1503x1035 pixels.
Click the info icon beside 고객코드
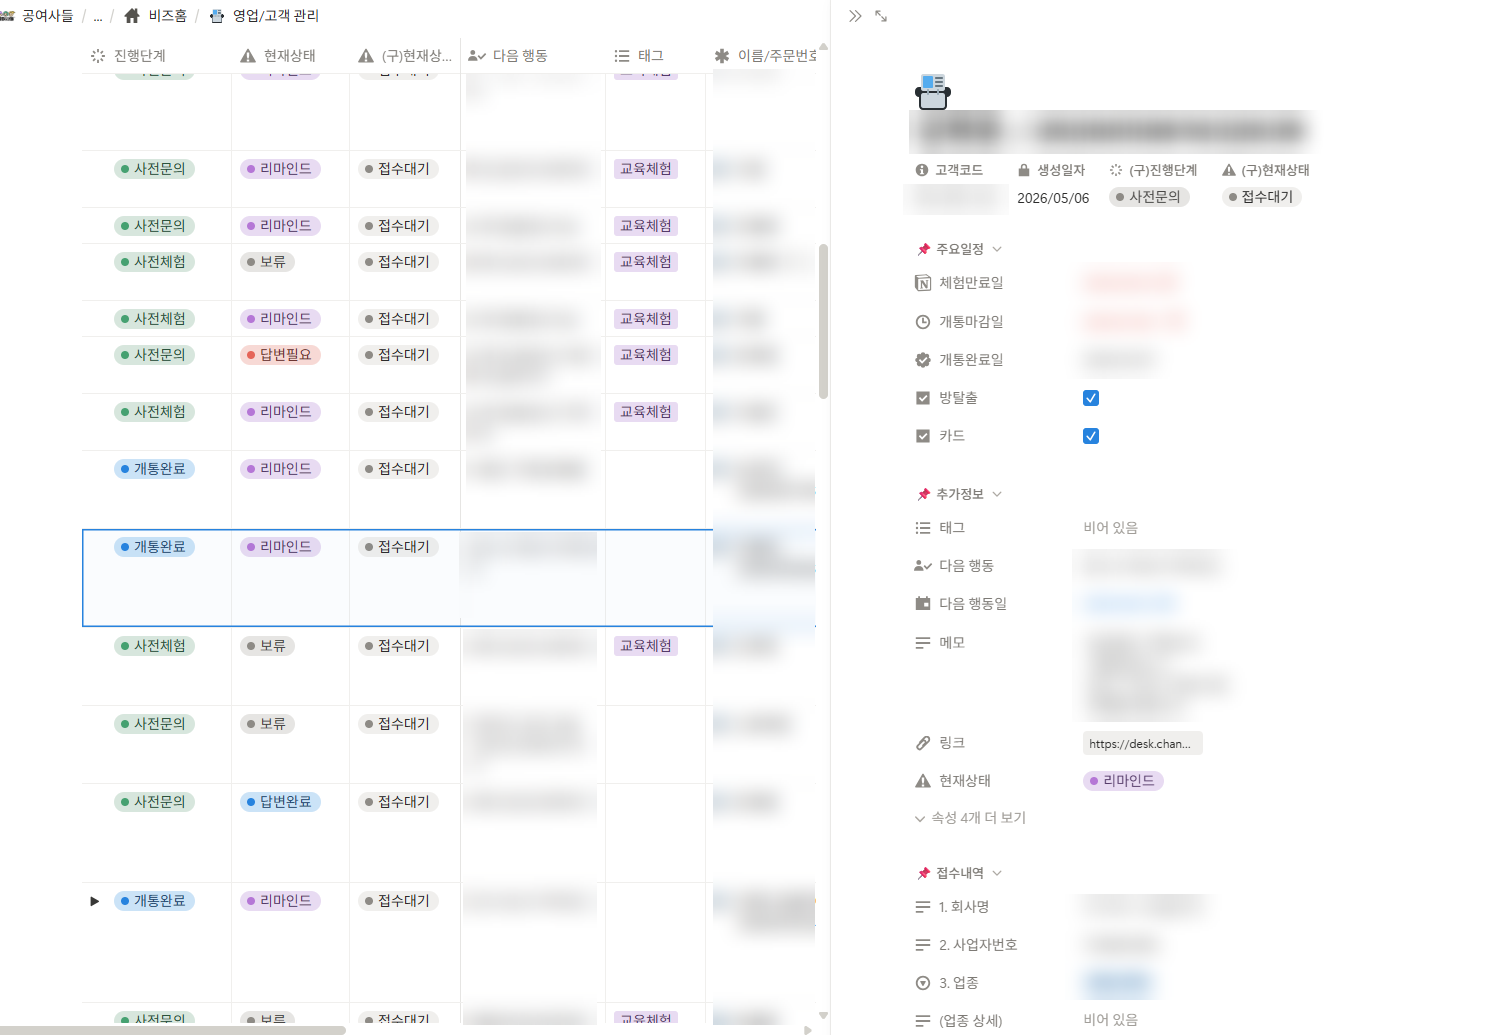(922, 170)
